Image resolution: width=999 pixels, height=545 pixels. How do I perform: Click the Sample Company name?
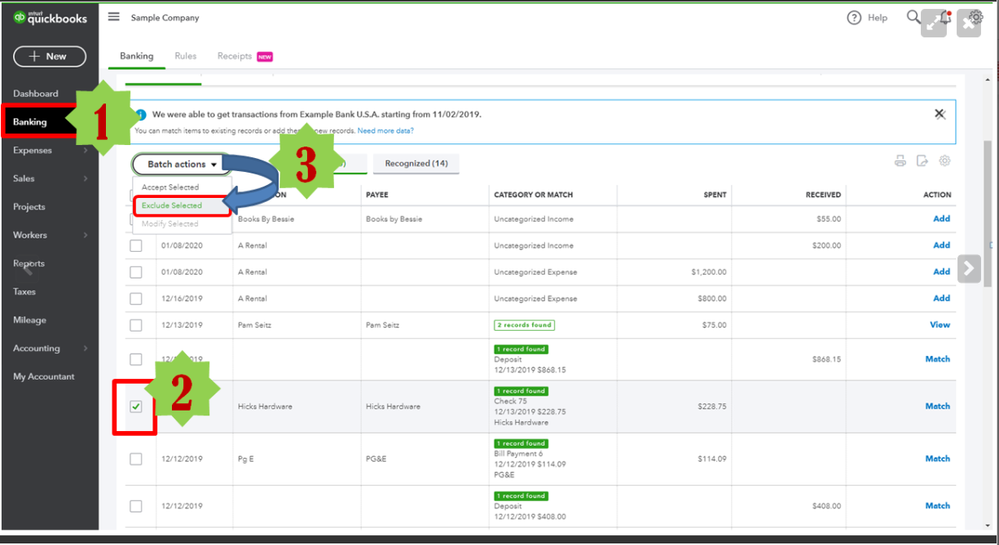point(165,18)
